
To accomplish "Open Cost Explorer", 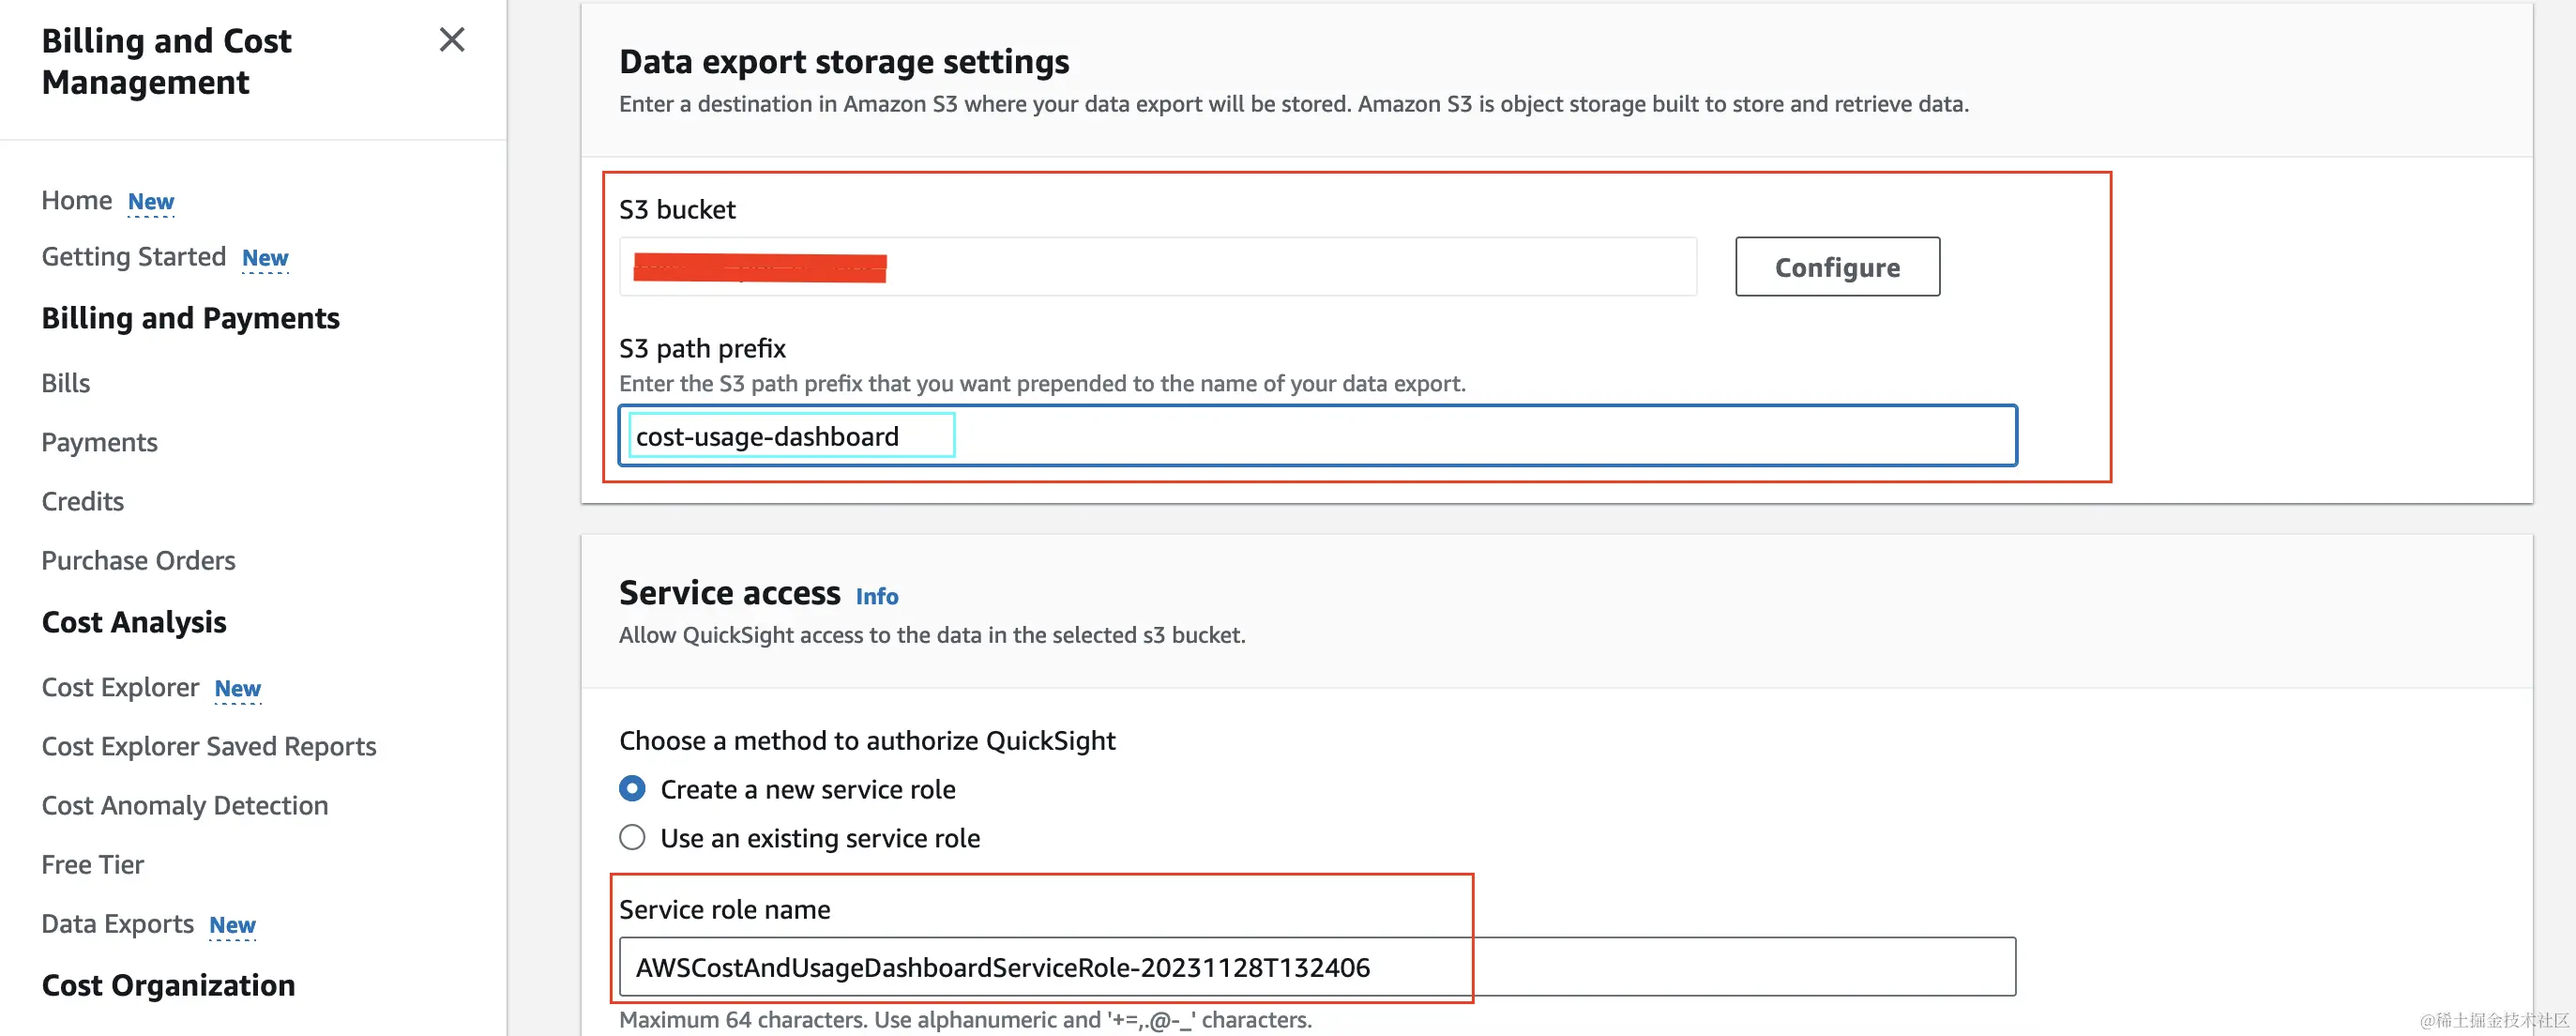I will 120,687.
